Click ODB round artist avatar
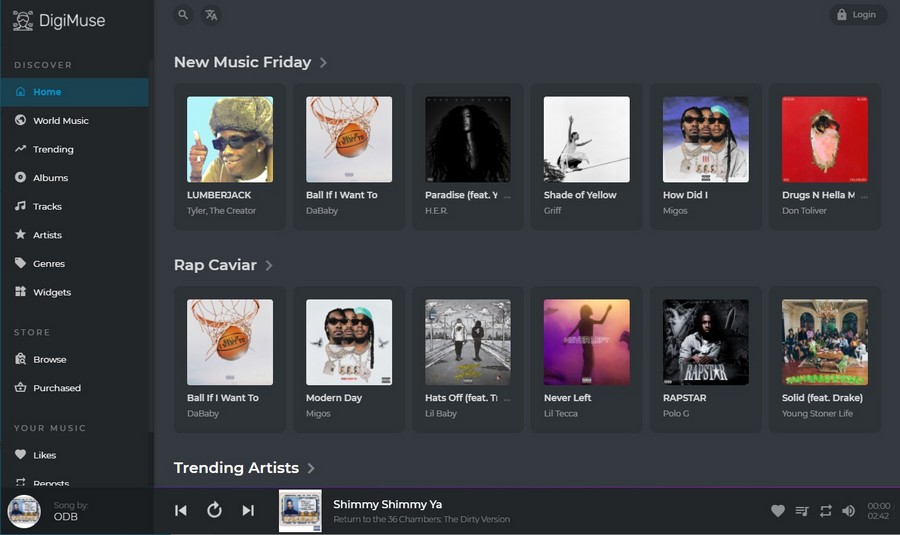The height and width of the screenshot is (535, 900). [x=24, y=511]
